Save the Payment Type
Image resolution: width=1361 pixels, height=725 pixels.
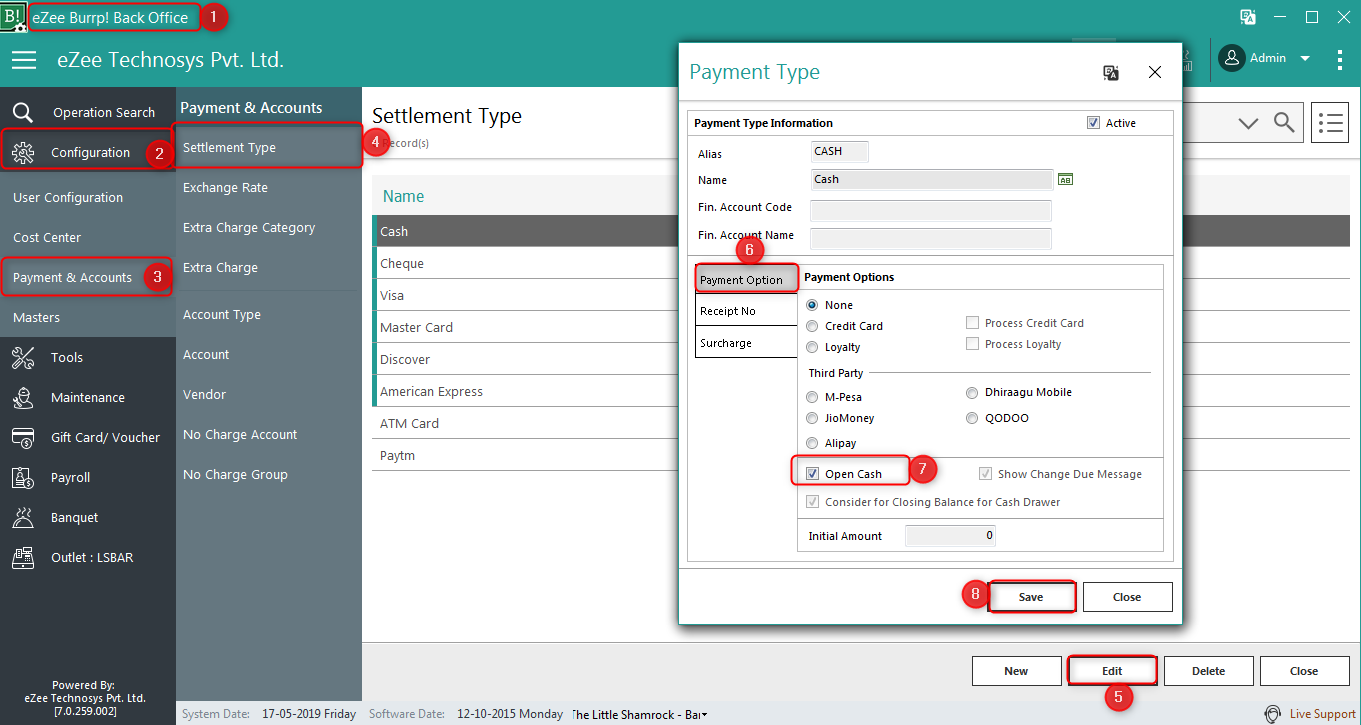pos(1031,597)
